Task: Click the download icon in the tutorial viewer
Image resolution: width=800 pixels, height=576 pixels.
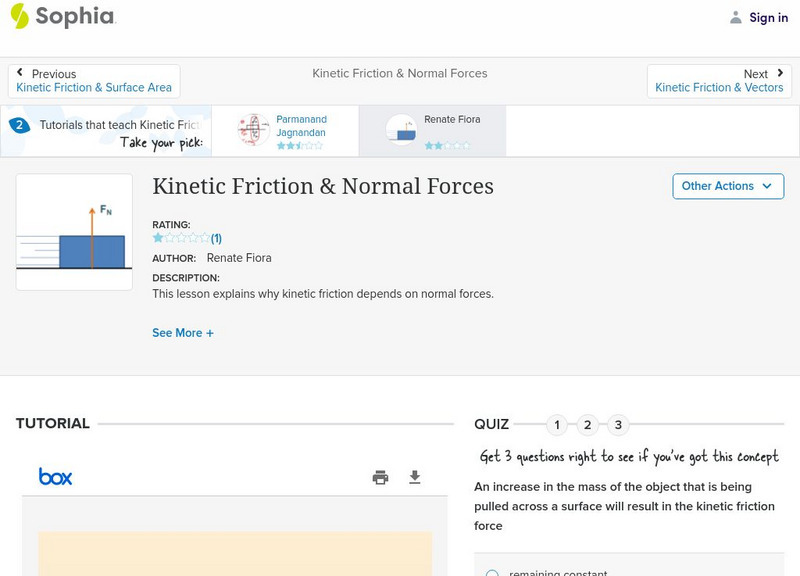Action: click(x=416, y=477)
